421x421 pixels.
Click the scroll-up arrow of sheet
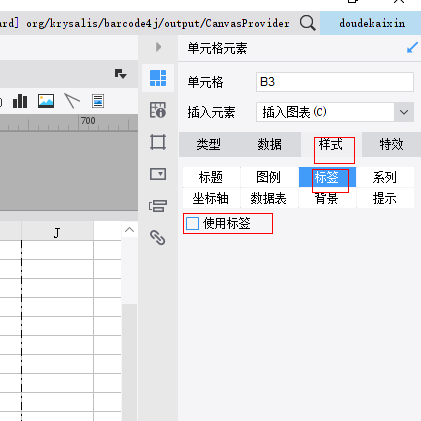(130, 230)
